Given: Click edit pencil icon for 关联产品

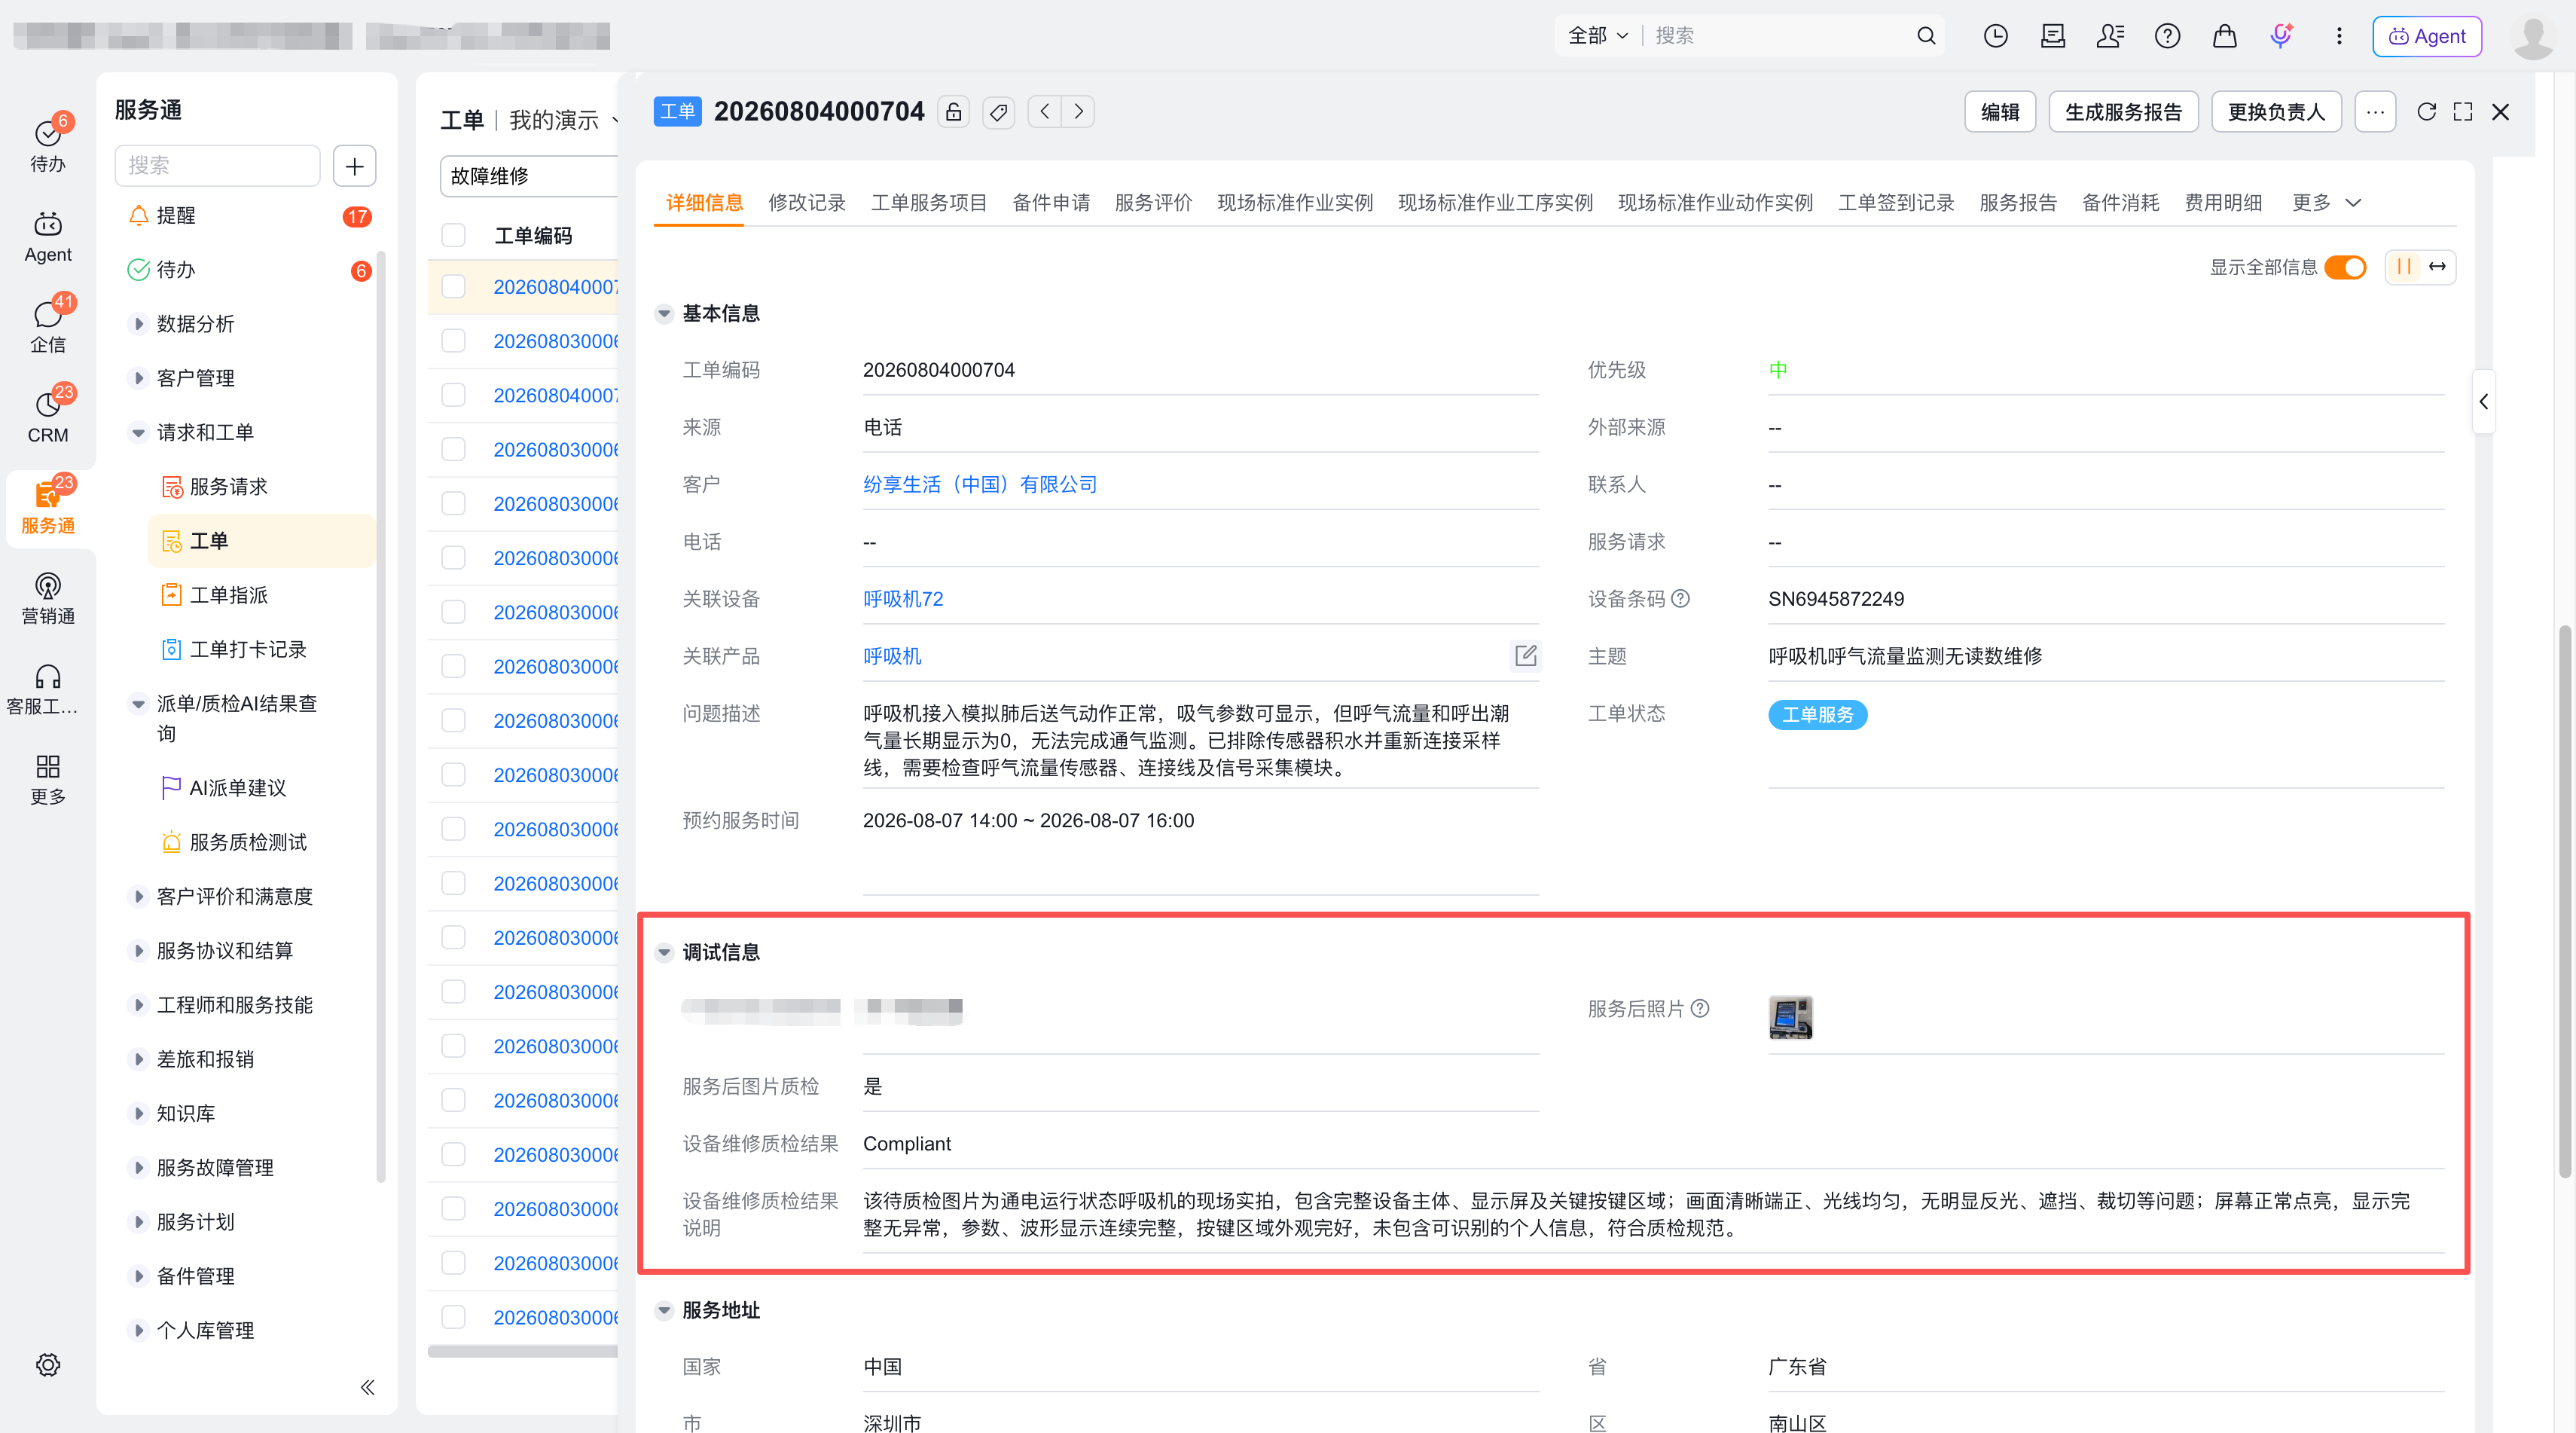Looking at the screenshot, I should 1525,656.
